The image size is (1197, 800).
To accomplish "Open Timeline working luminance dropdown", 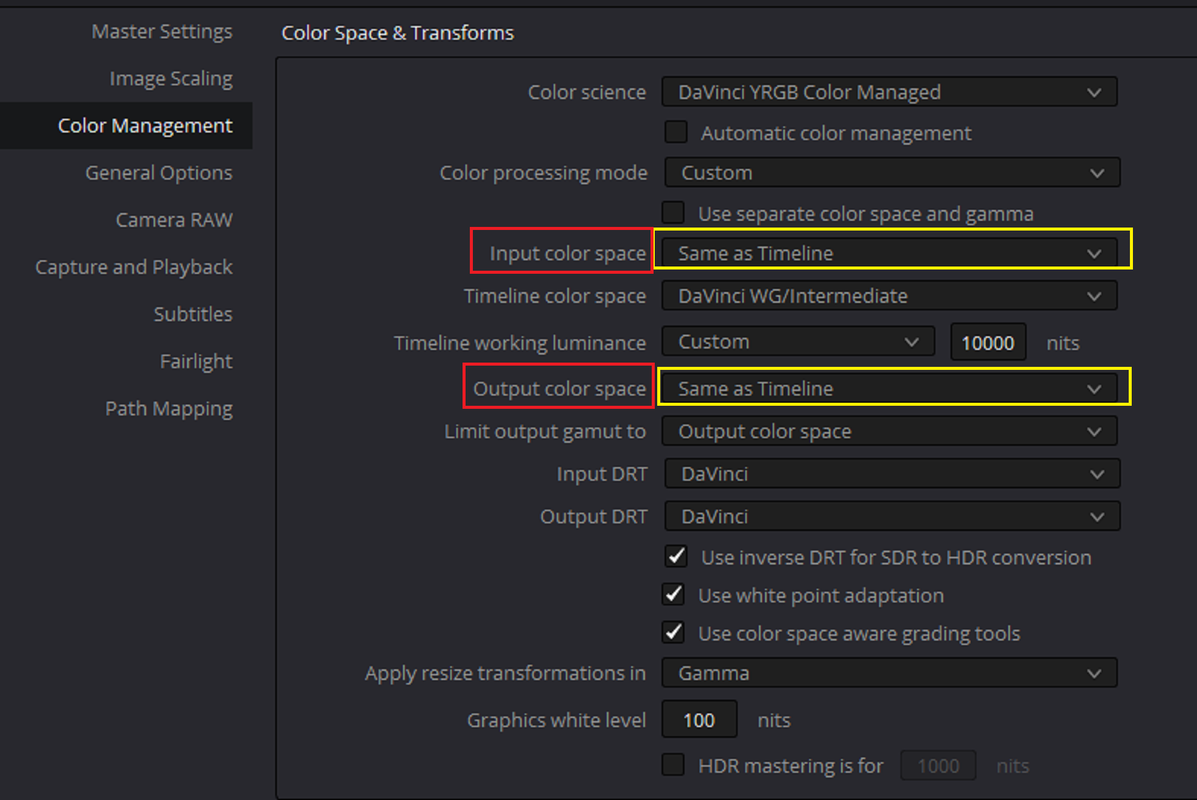I will [798, 341].
